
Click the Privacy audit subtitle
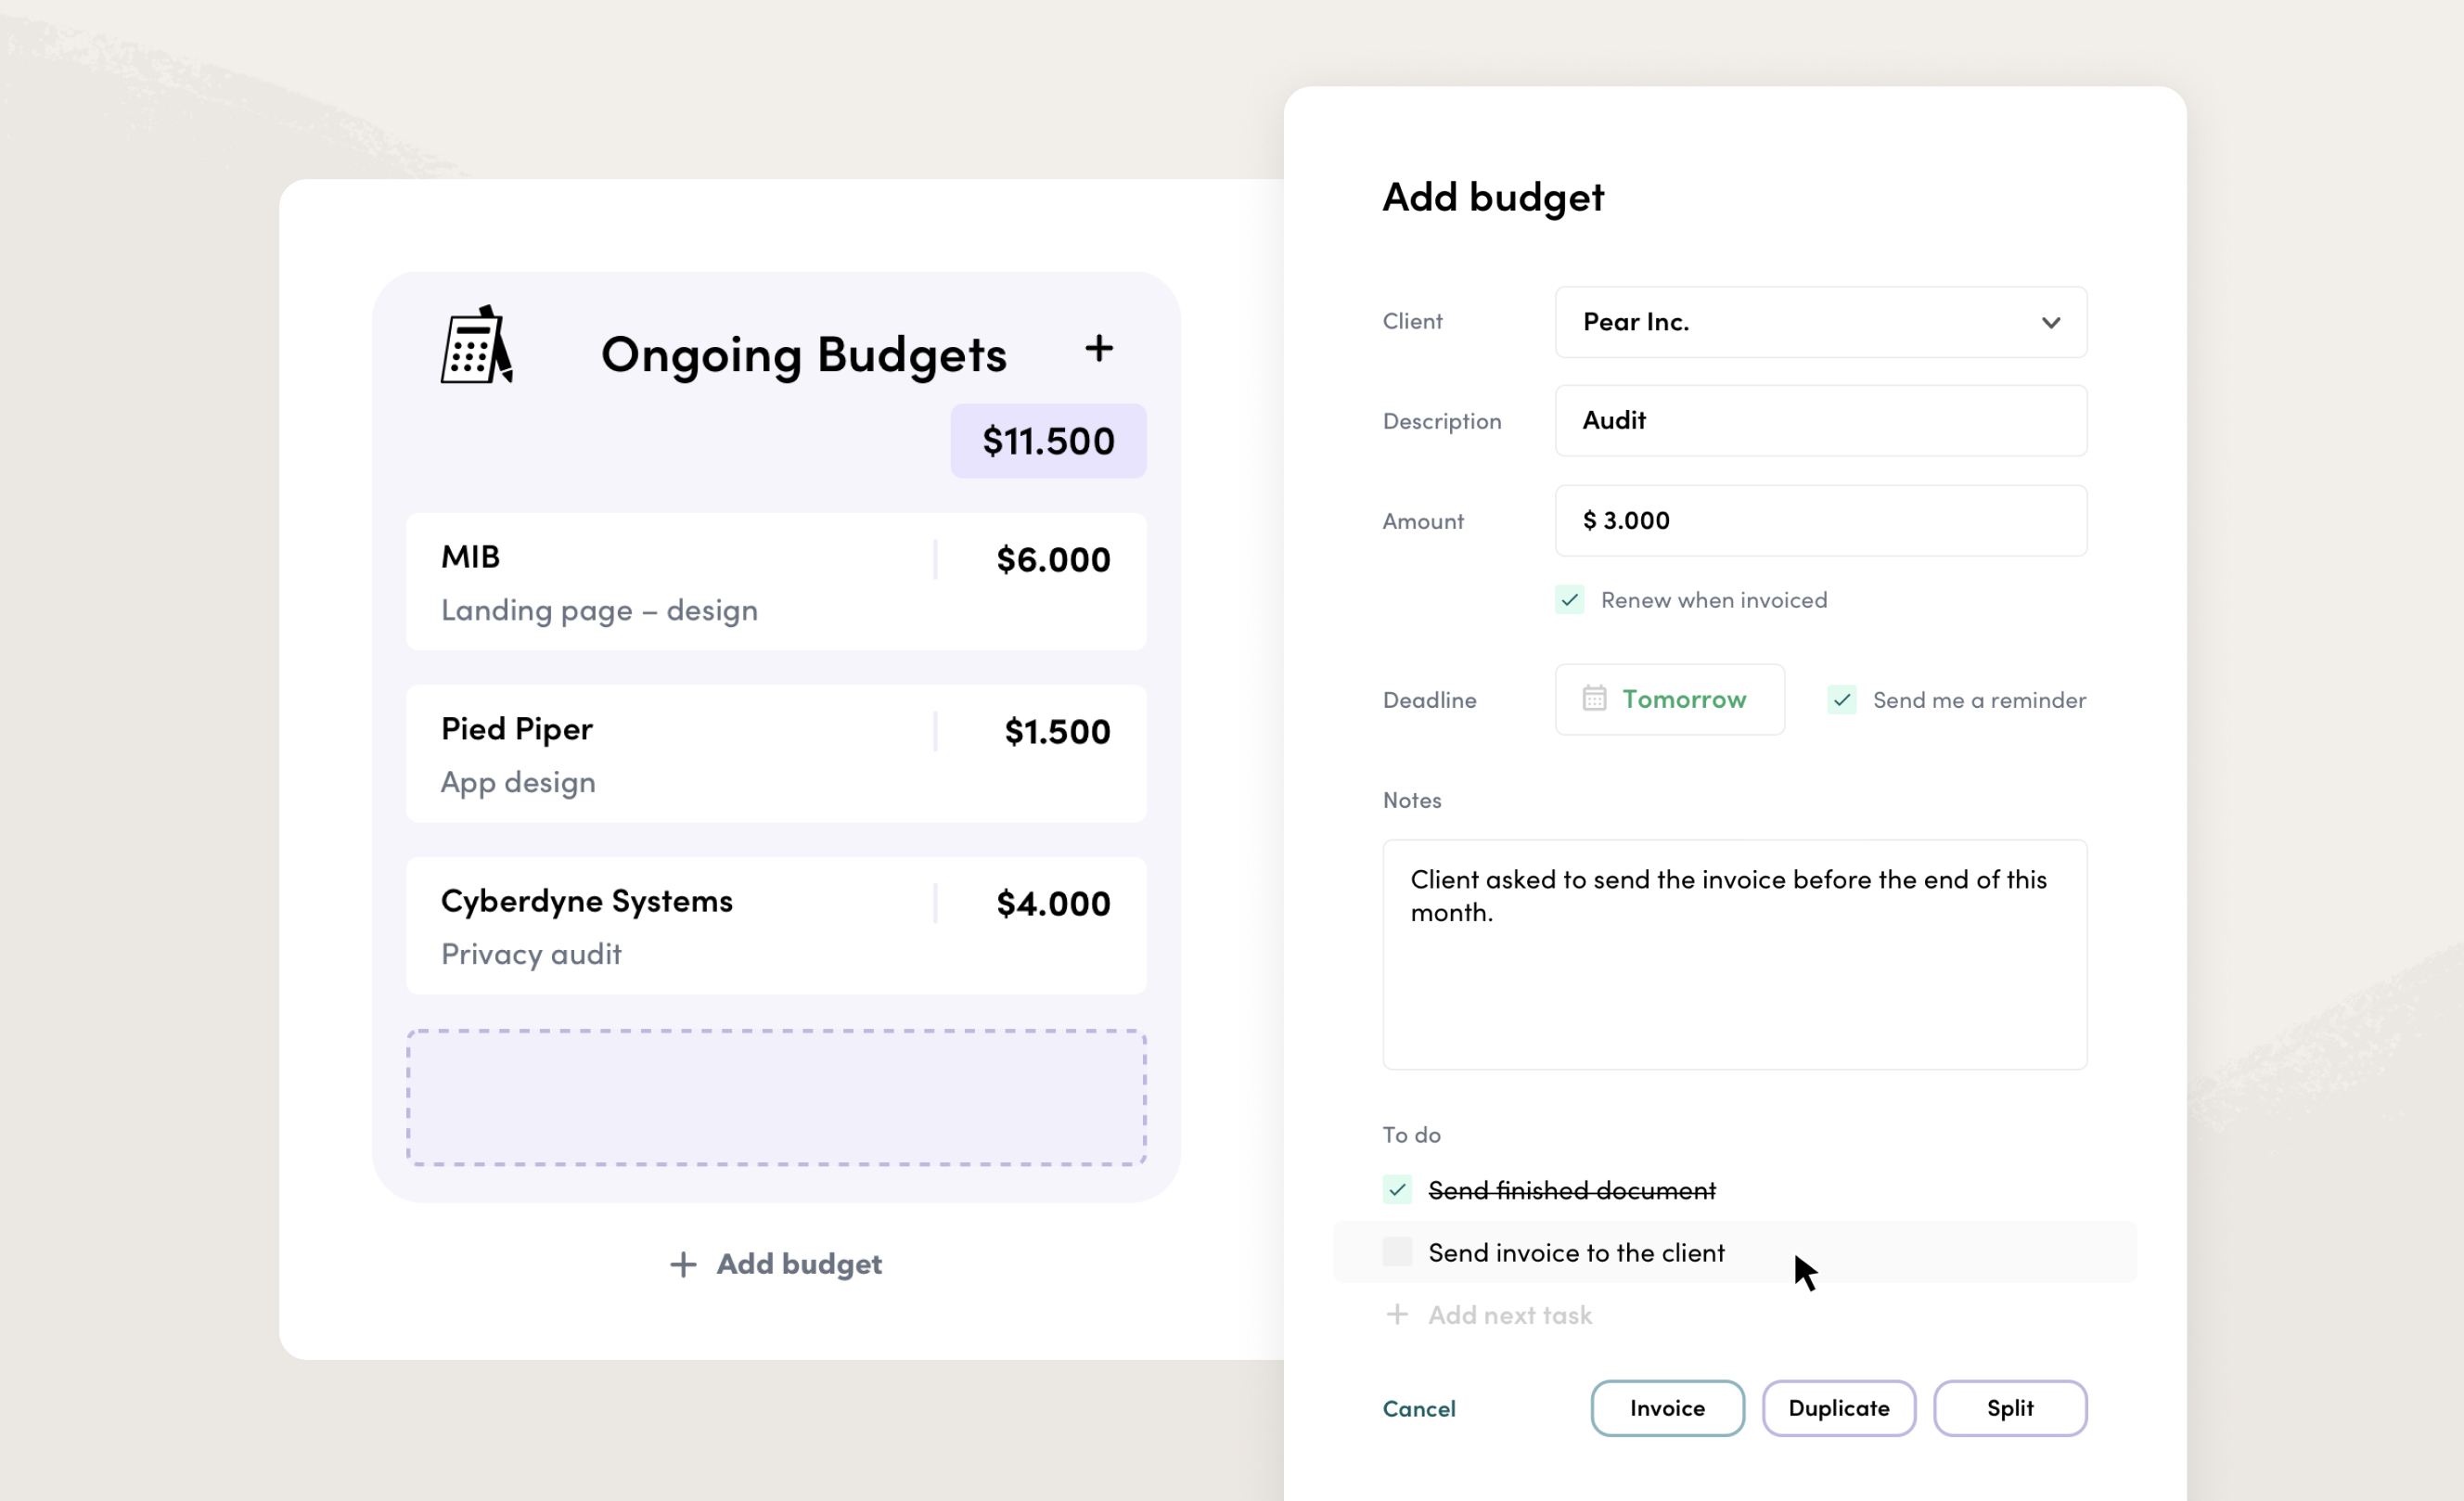pyautogui.click(x=531, y=954)
